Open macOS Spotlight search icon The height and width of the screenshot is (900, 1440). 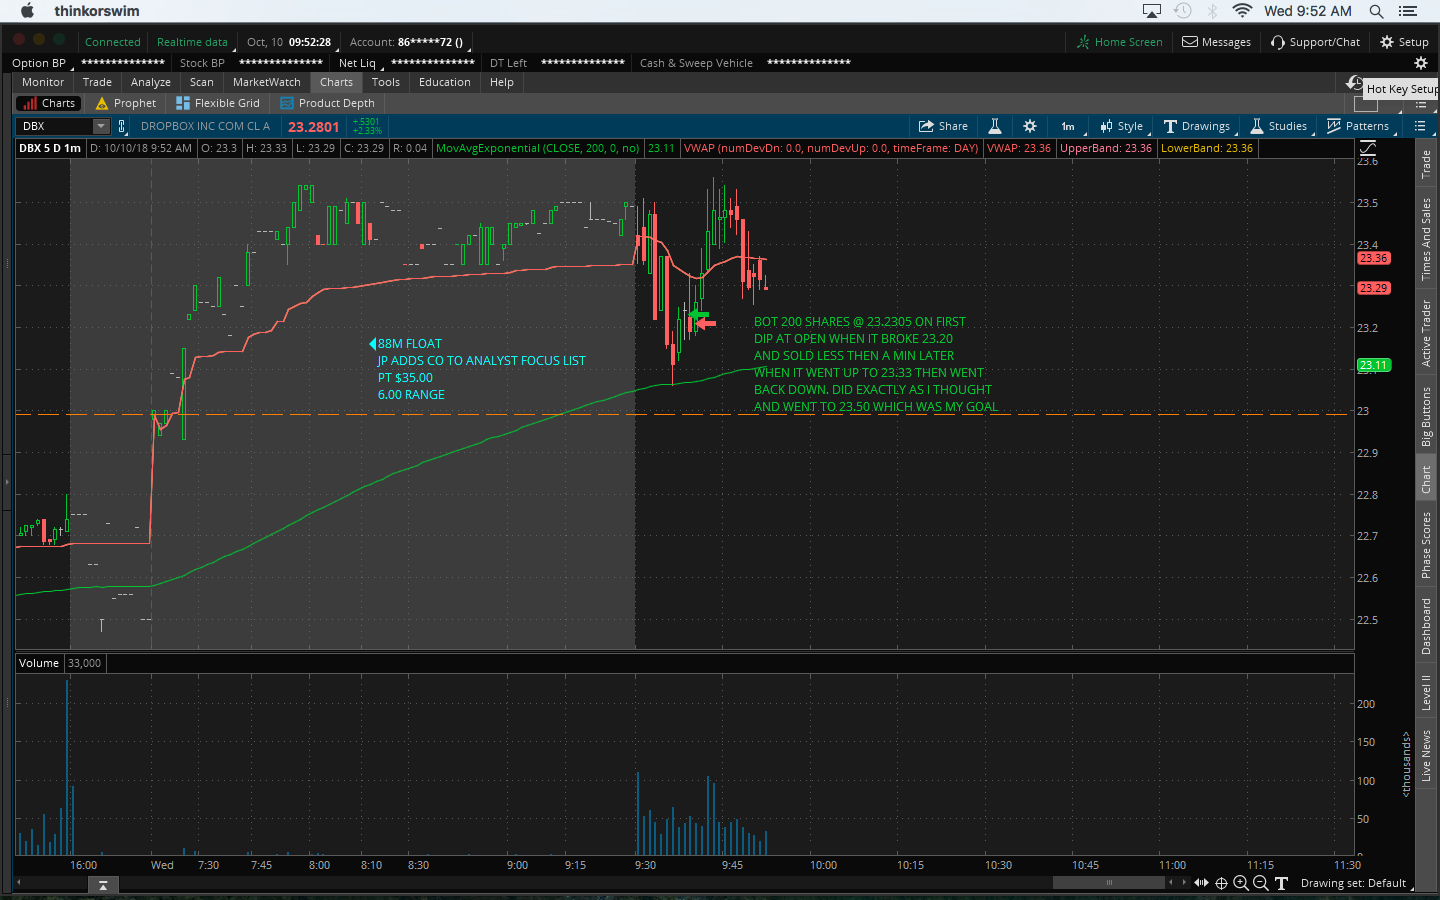point(1376,11)
